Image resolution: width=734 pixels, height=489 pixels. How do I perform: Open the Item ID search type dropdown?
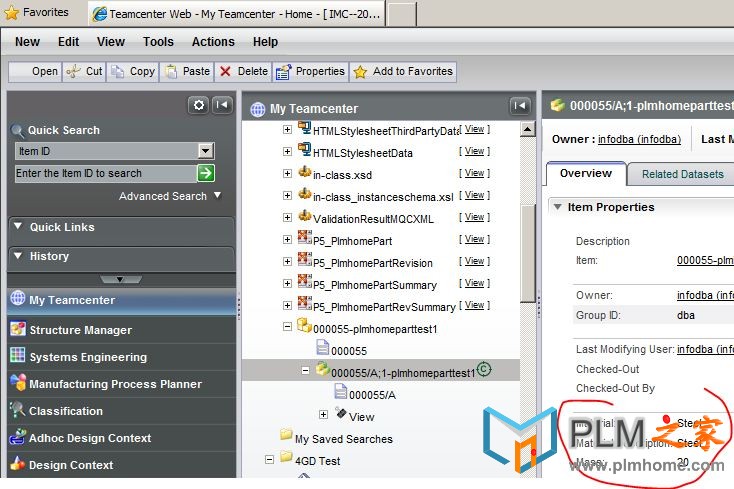(x=206, y=151)
